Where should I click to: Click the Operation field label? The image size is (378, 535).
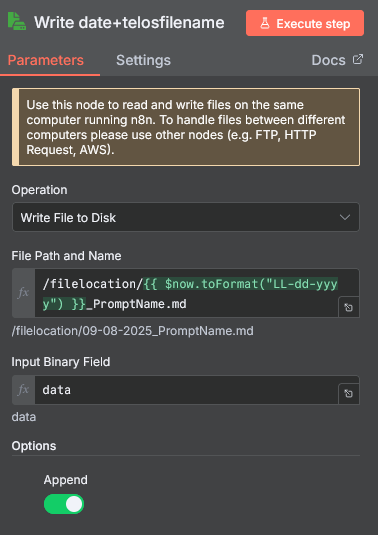39,190
